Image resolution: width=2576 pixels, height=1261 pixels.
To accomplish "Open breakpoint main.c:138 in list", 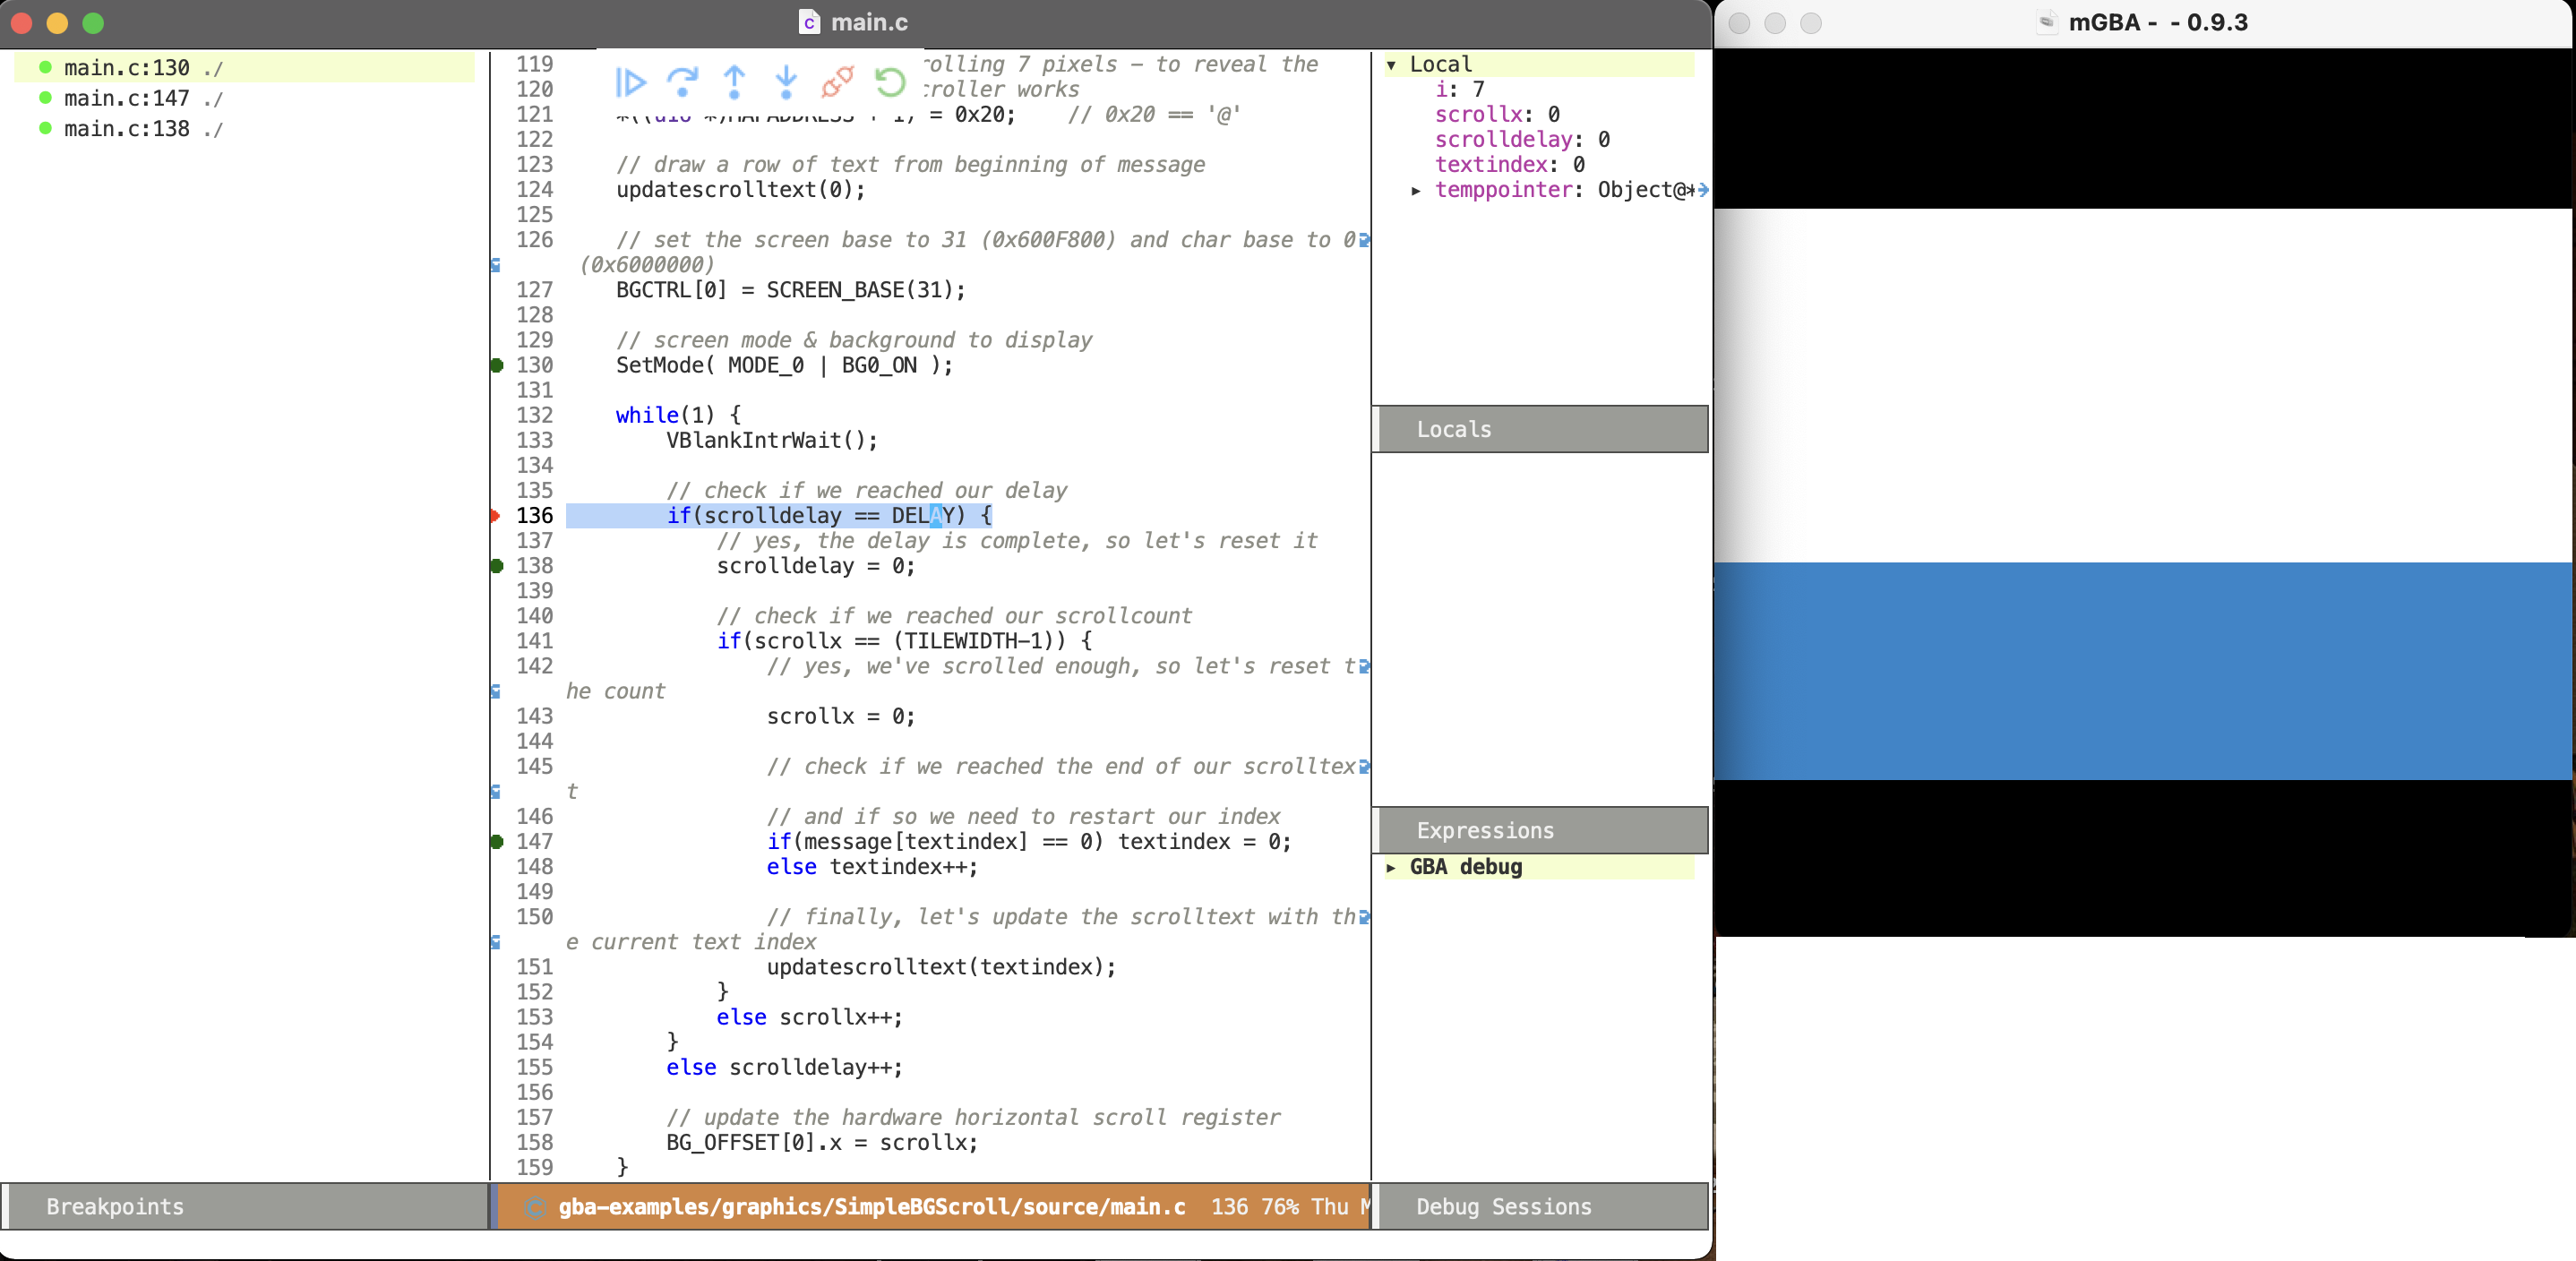I will click(x=126, y=129).
